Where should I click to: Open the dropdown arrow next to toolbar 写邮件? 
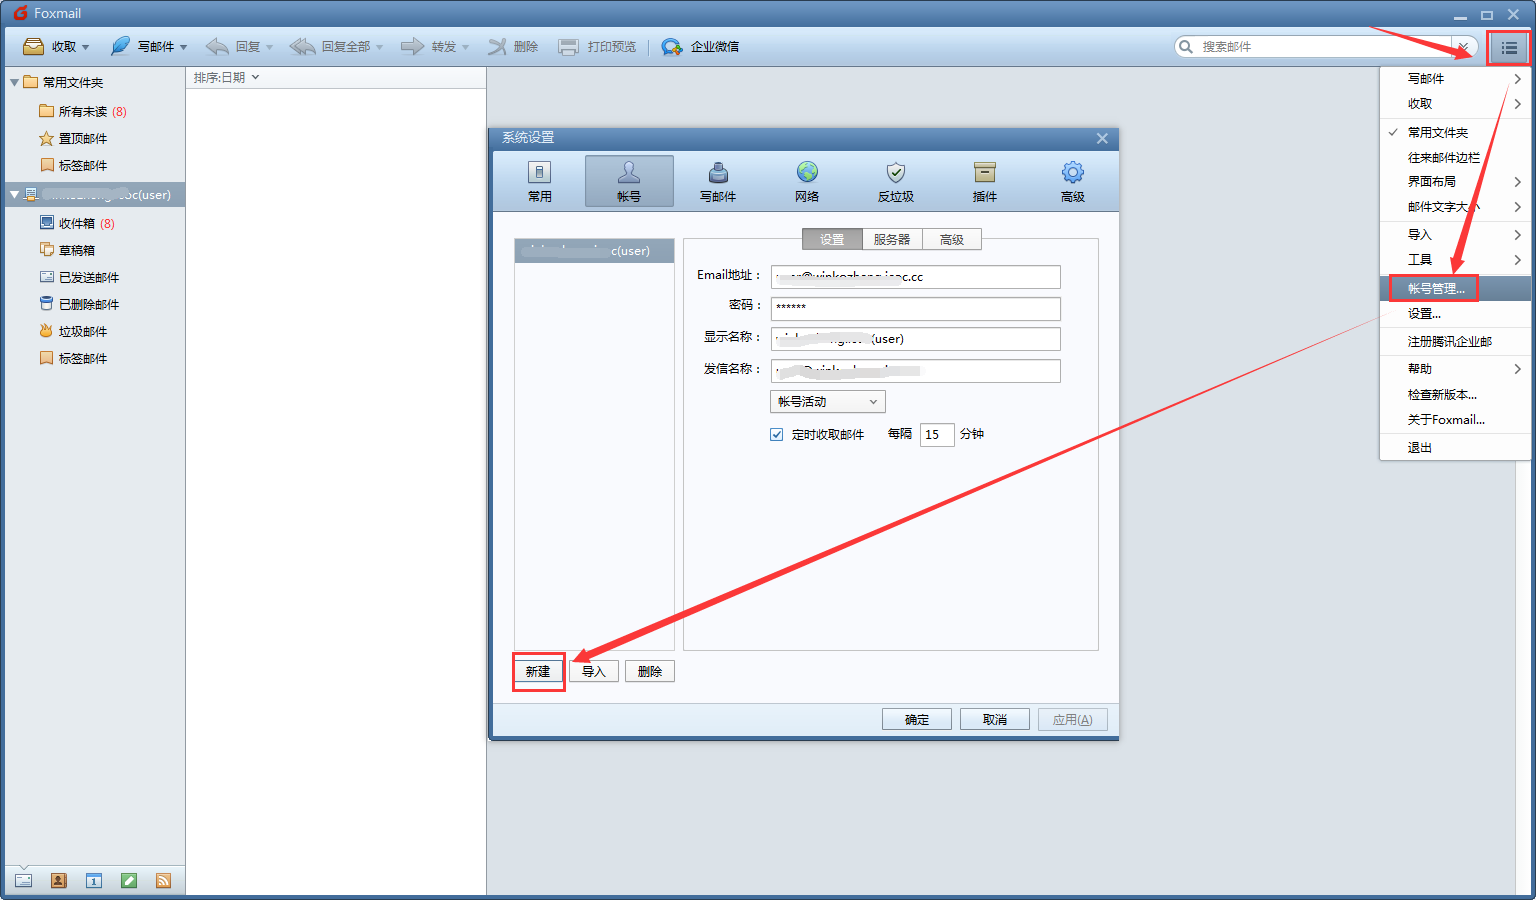tap(183, 48)
